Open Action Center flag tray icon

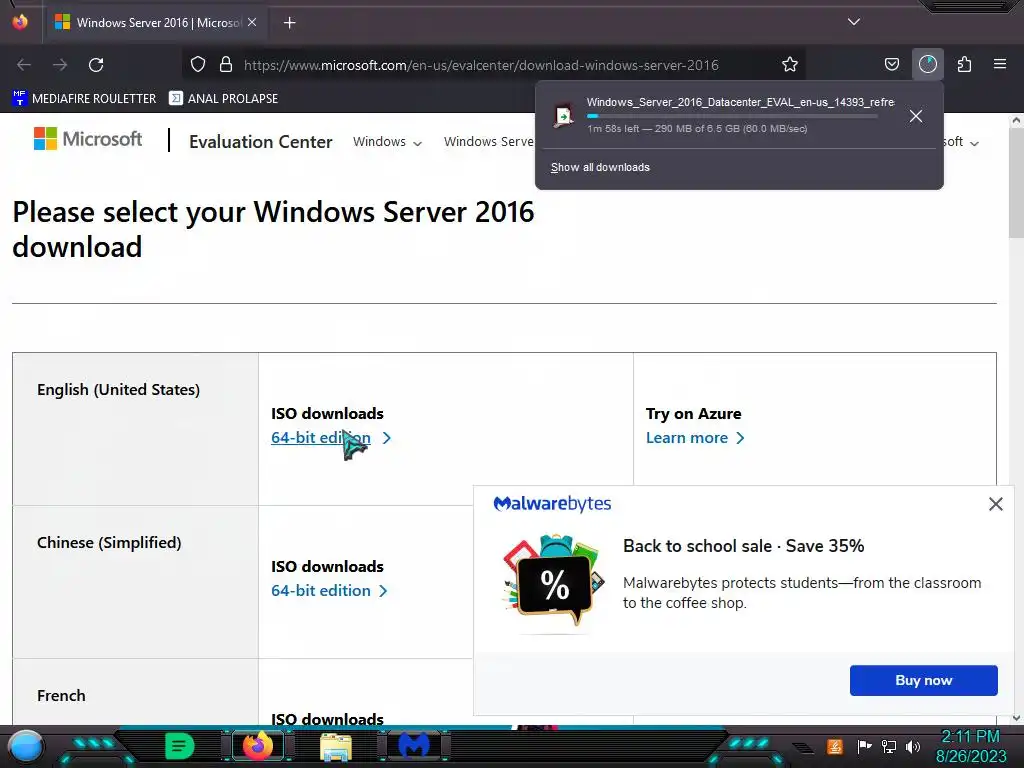tap(864, 746)
